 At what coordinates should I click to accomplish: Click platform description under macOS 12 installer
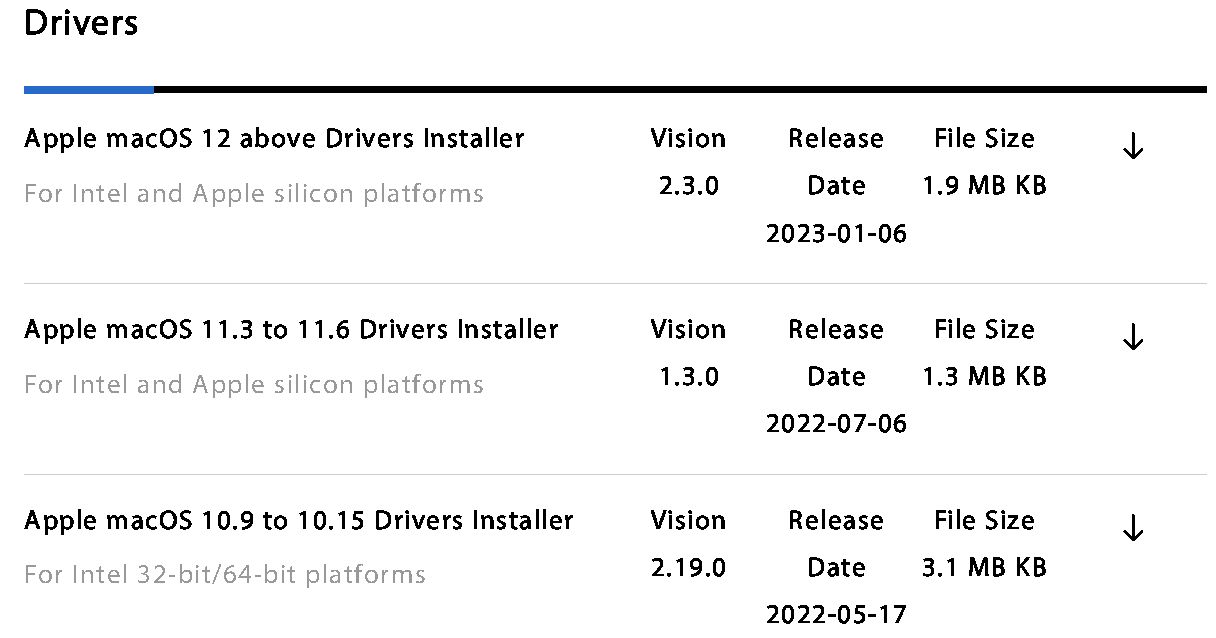tap(254, 193)
